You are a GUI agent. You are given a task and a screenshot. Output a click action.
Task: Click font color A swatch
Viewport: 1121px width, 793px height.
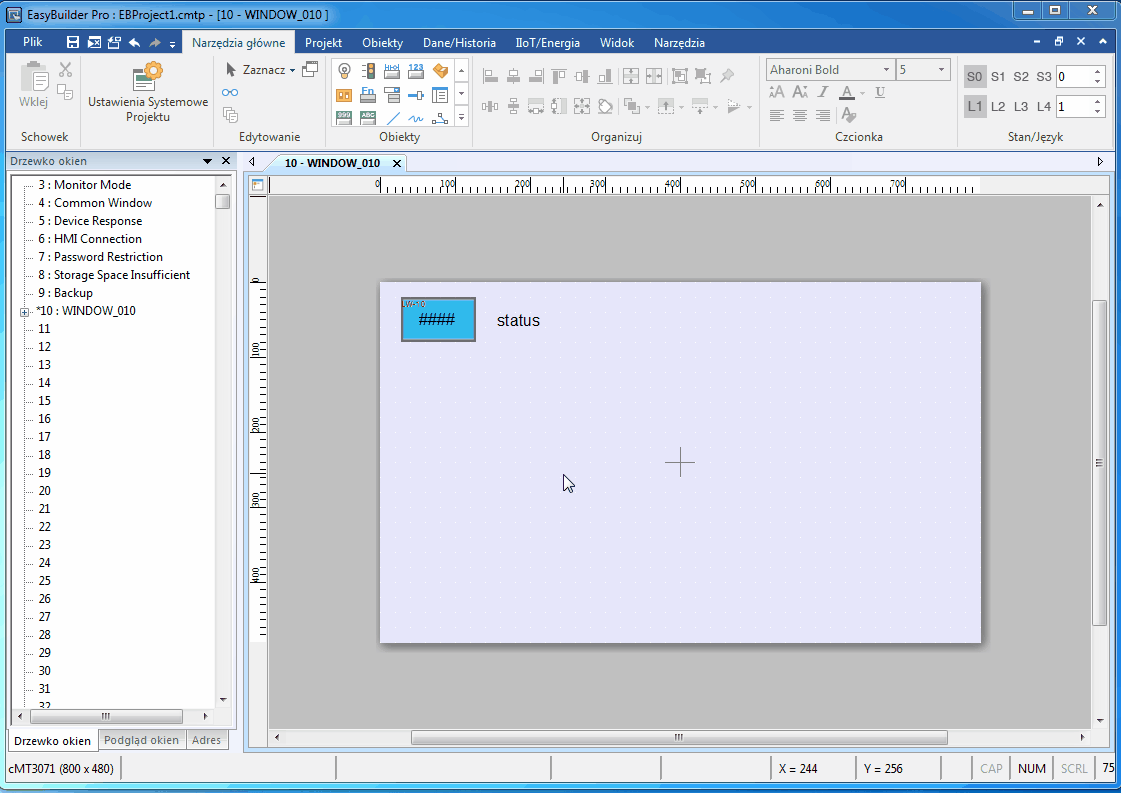click(x=847, y=92)
